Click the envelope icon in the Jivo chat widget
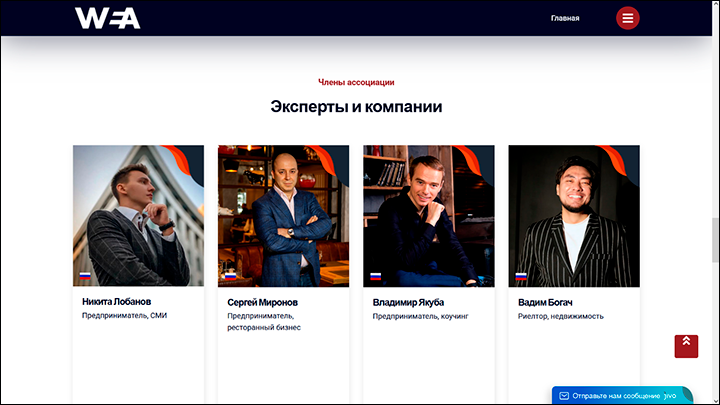 click(564, 396)
